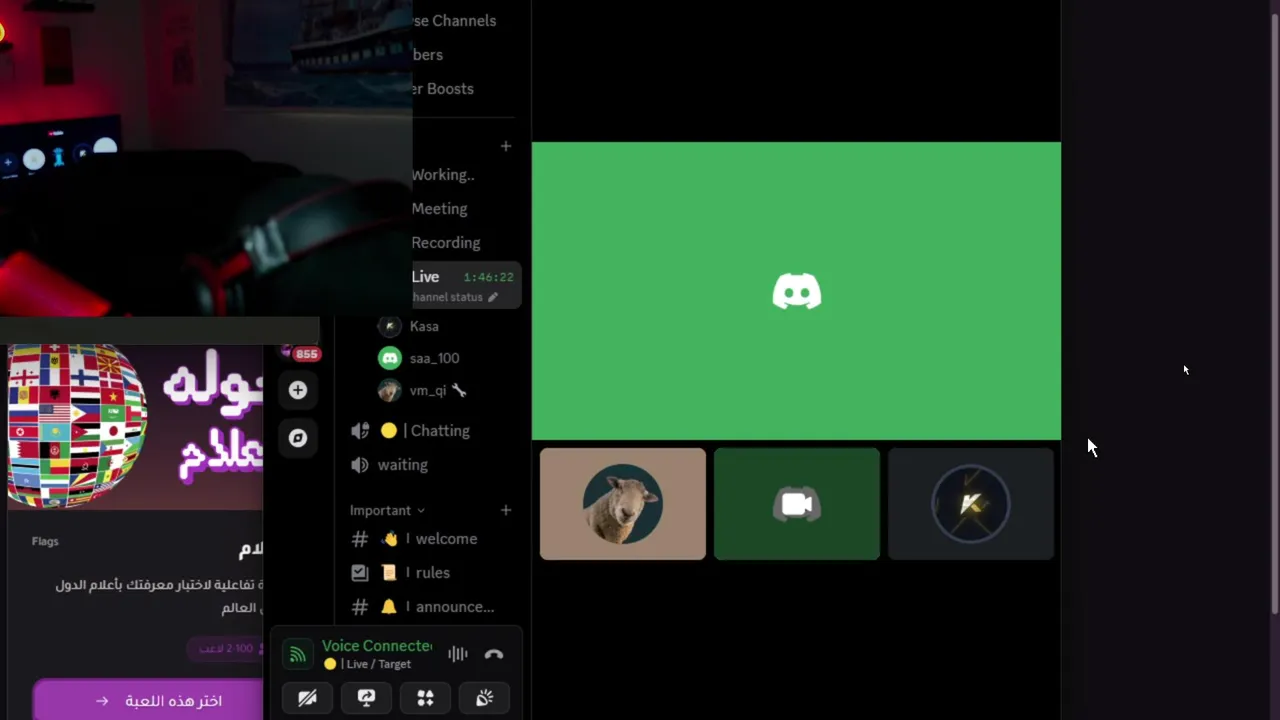Open the welcome text channel
The image size is (1280, 720).
coord(430,539)
